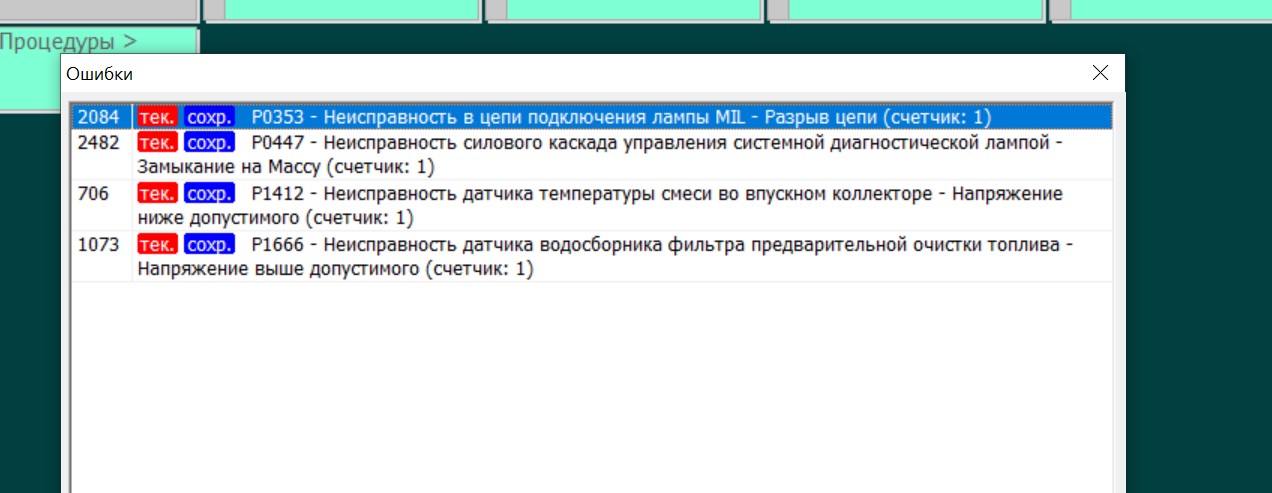The width and height of the screenshot is (1272, 493).
Task: Click error number 2084 in first column
Action: click(98, 117)
